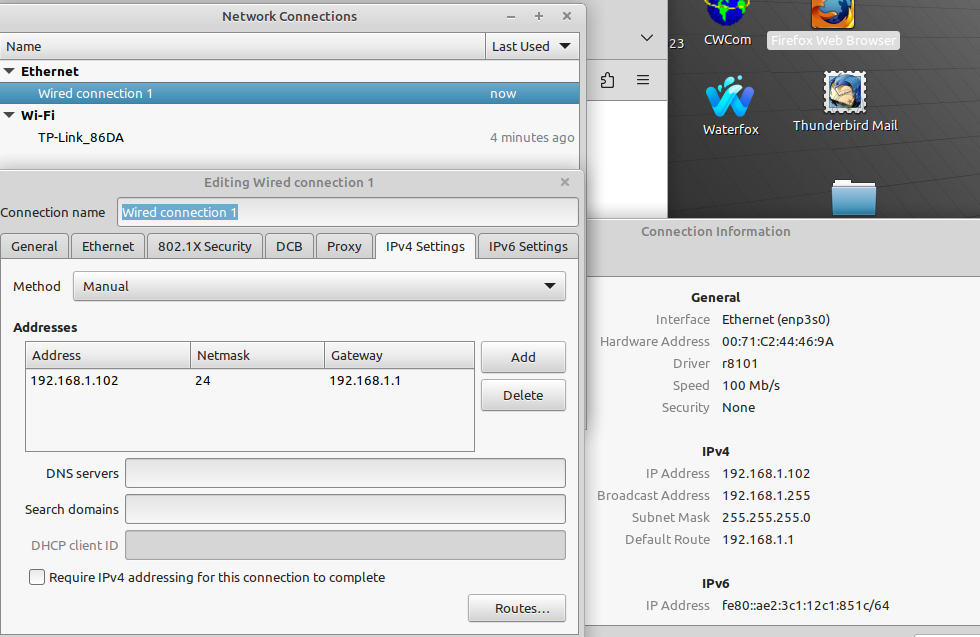Open the 802.1X Security tab
Viewport: 980px width, 637px height.
(204, 246)
